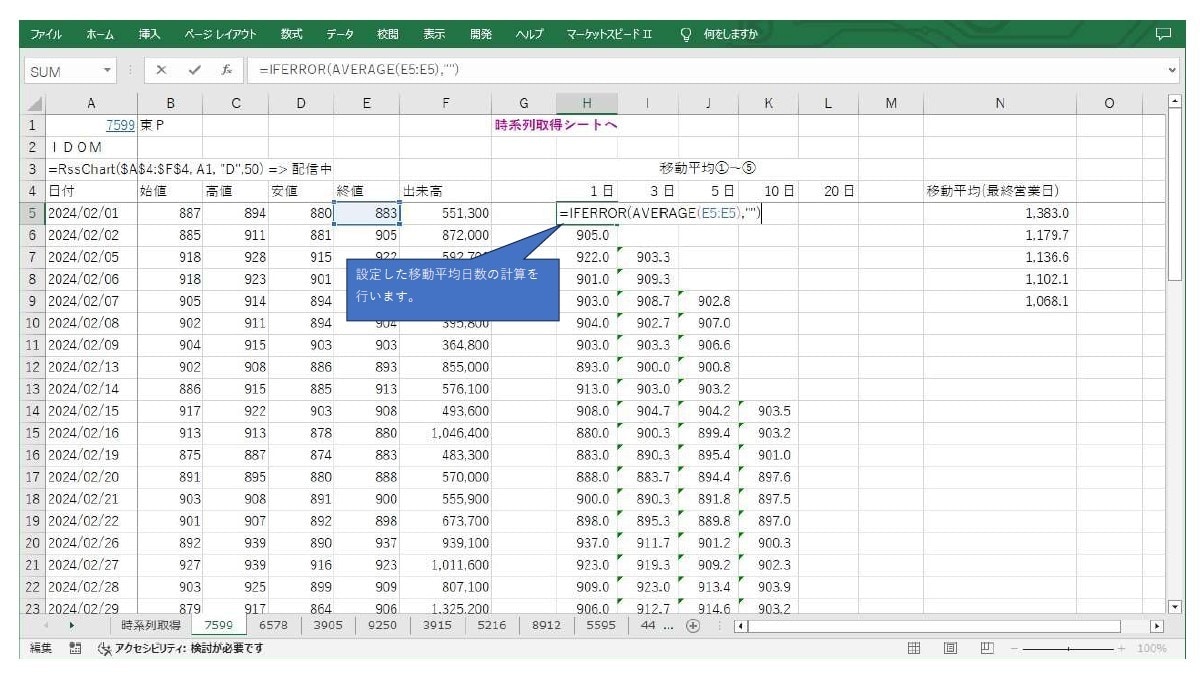Select cell with 2024/02/15 date

[x=91, y=410]
